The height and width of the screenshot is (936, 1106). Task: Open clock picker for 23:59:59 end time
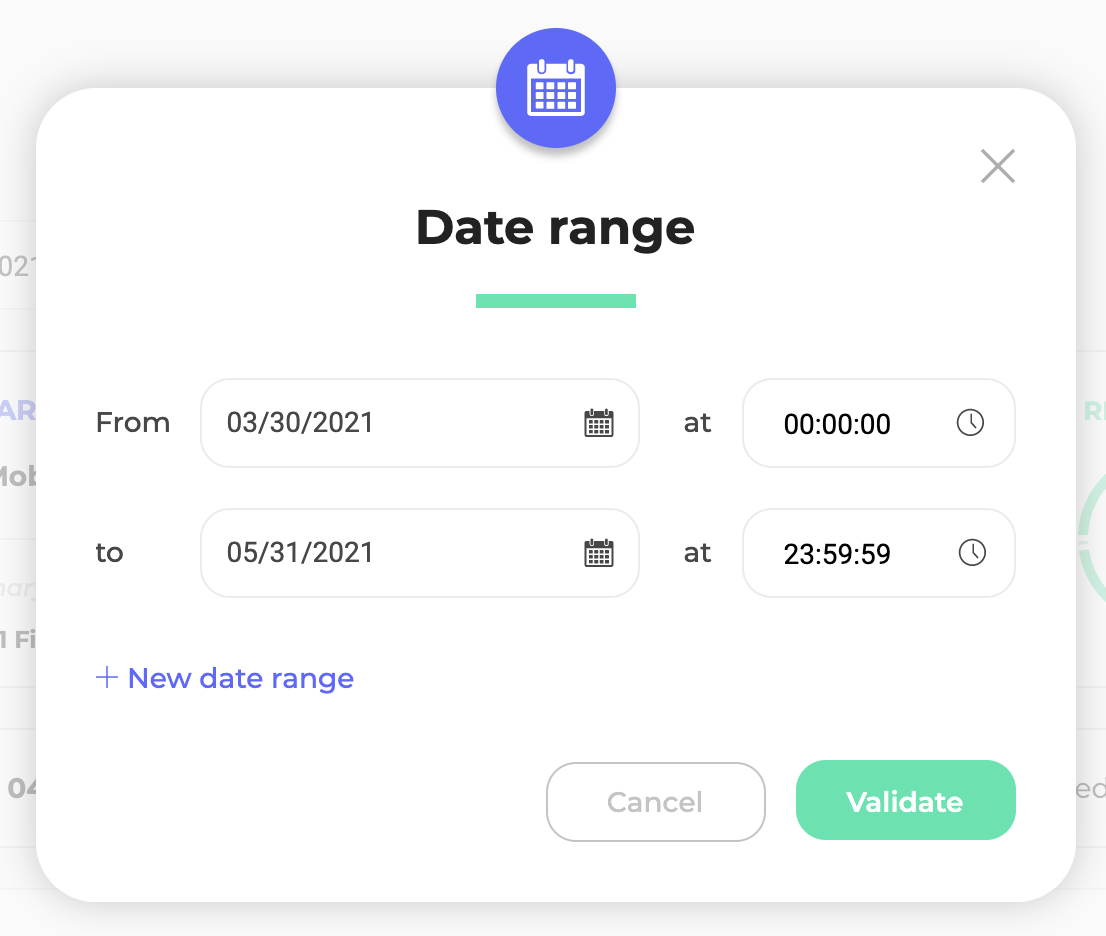click(x=972, y=552)
